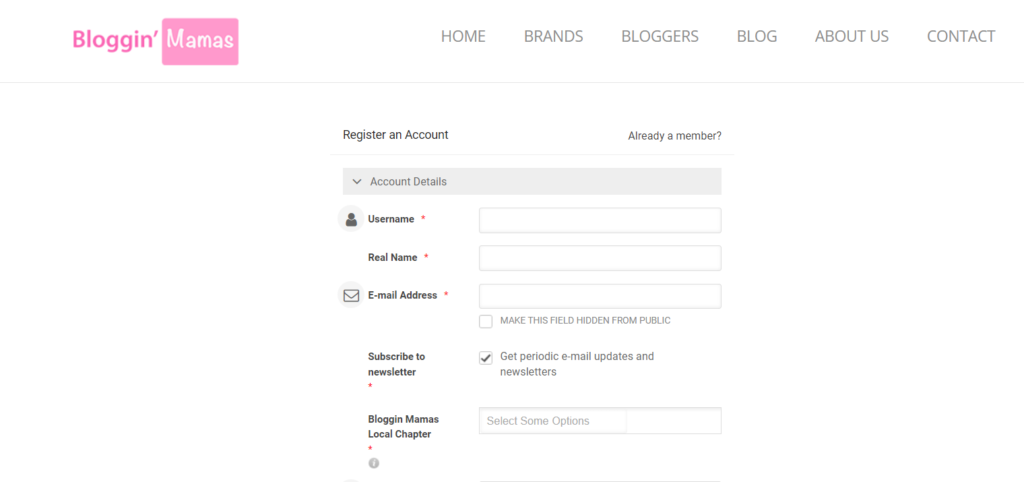Check 'Make this field hidden from public'
This screenshot has height=482, width=1024.
pos(486,321)
